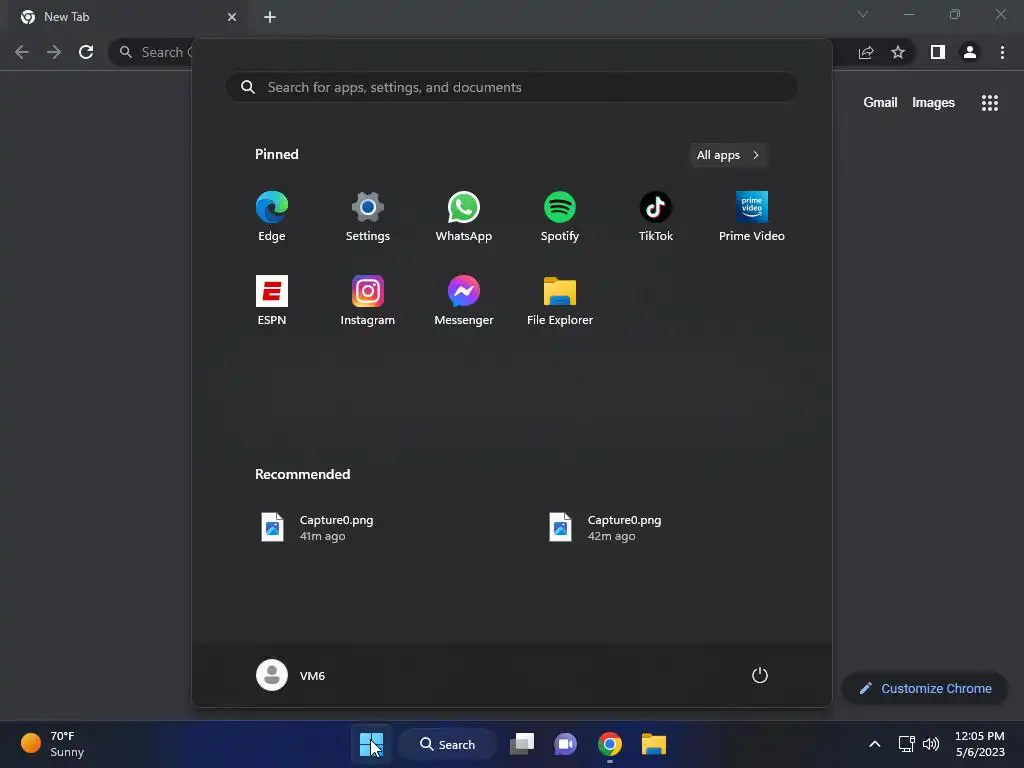Image resolution: width=1024 pixels, height=768 pixels.
Task: Reload the page in Chrome
Action: 86,52
